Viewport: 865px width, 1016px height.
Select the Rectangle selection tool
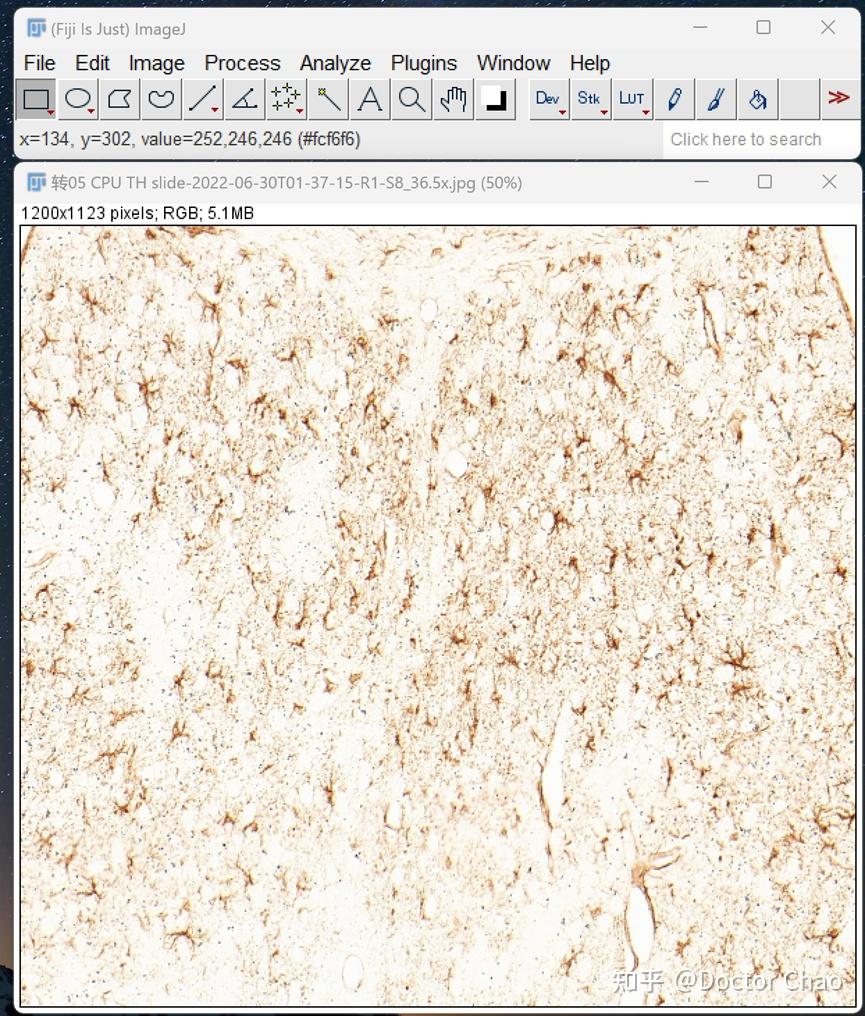click(36, 99)
